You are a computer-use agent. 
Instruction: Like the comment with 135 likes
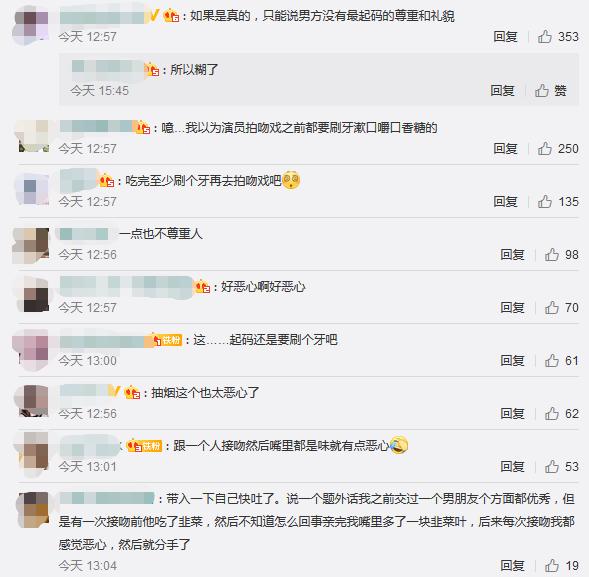point(545,202)
